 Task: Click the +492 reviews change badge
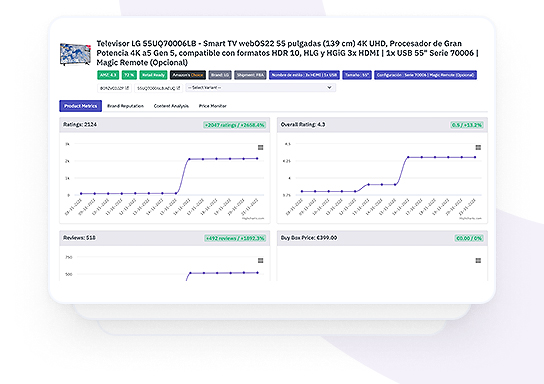tap(235, 238)
